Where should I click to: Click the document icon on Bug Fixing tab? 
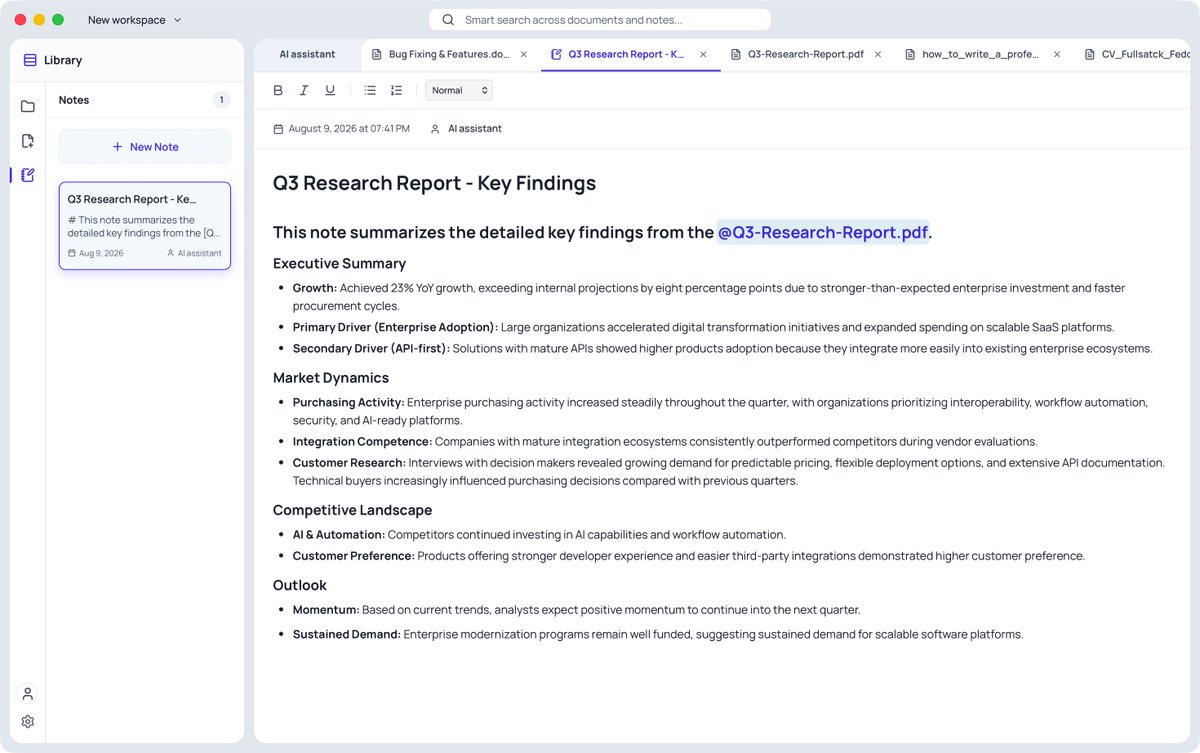pyautogui.click(x=377, y=54)
